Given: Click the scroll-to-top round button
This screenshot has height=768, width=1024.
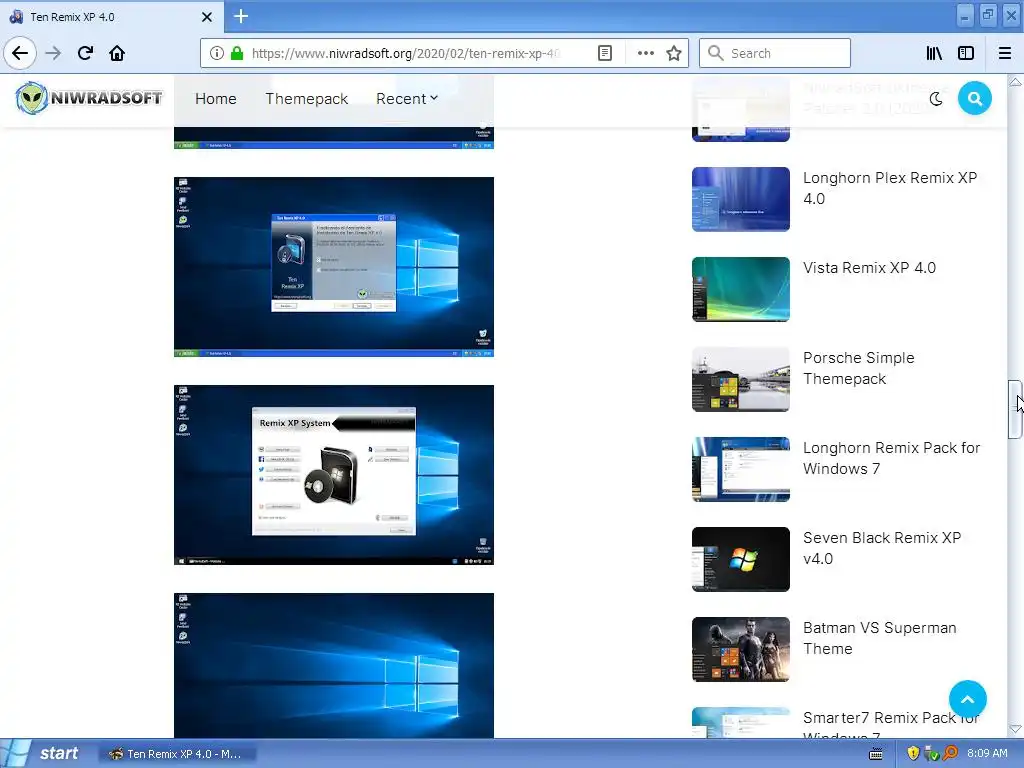Looking at the screenshot, I should click(968, 699).
